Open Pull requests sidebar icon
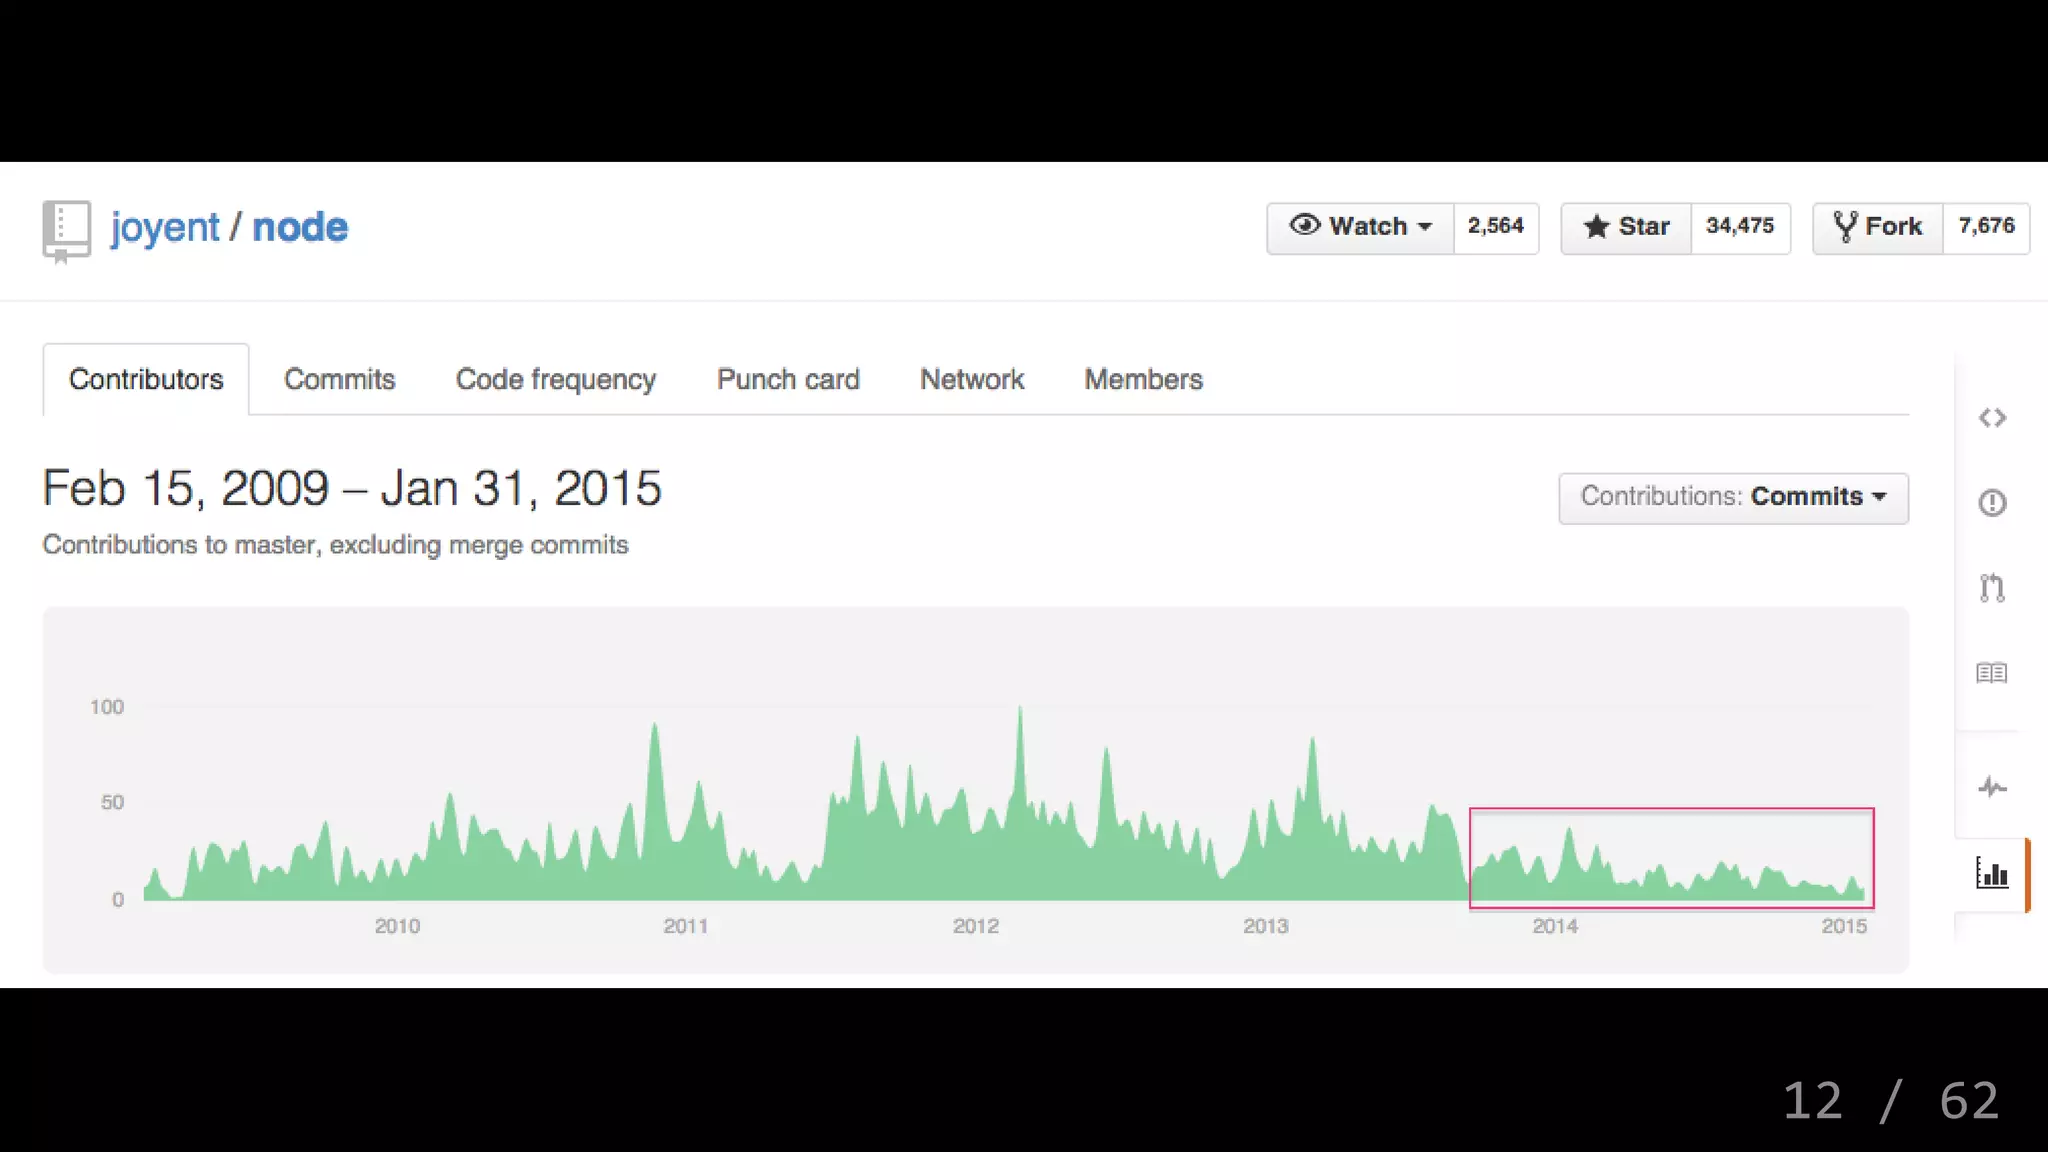This screenshot has width=2048, height=1152. coord(1992,588)
